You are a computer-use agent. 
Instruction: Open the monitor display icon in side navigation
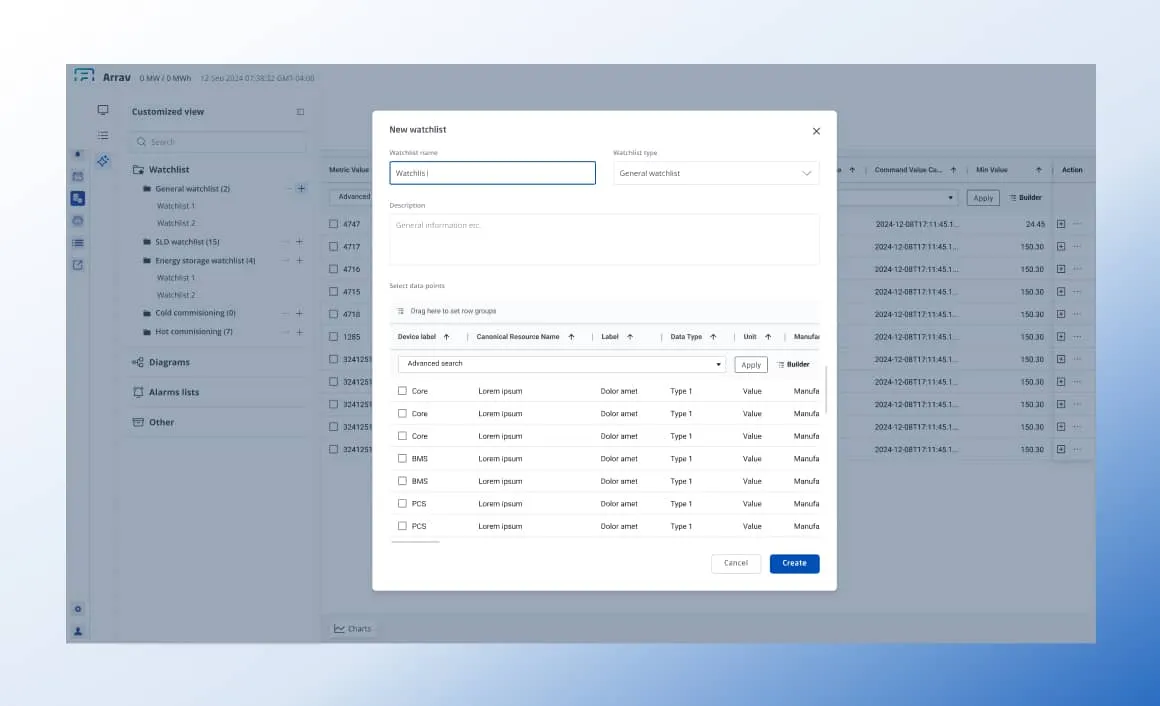pyautogui.click(x=103, y=110)
